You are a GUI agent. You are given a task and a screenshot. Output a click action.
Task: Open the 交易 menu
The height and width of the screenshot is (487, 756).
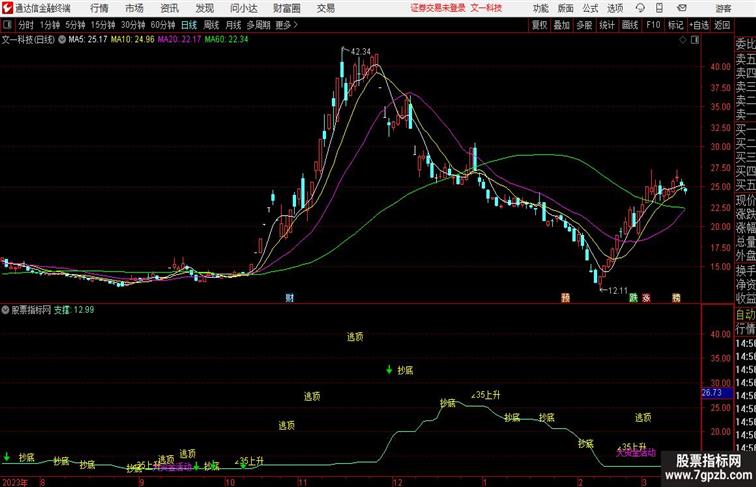(x=325, y=8)
